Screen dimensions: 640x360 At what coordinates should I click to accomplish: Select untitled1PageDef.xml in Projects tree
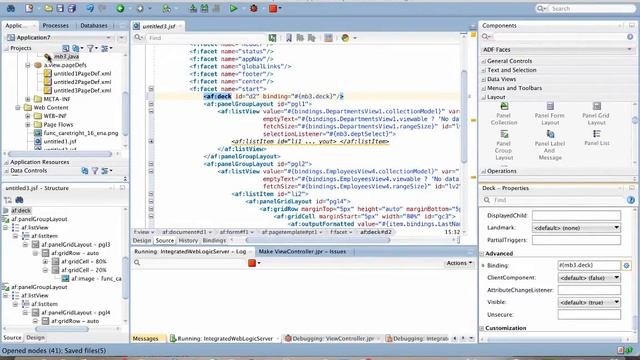(82, 73)
